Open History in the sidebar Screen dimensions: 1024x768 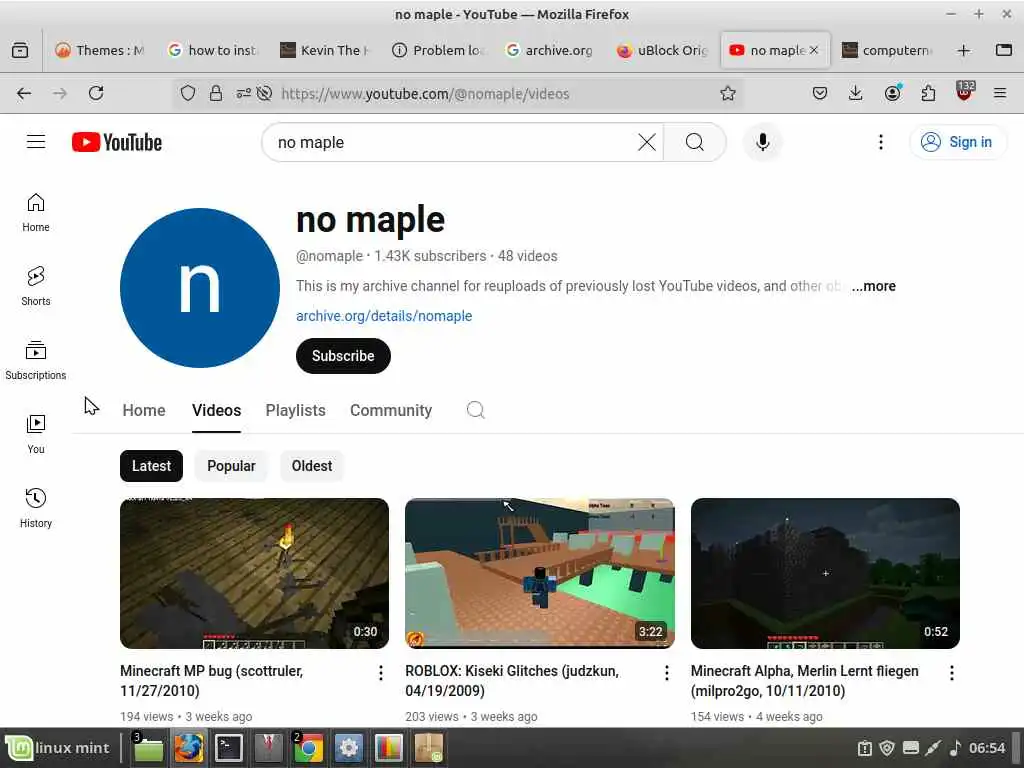tap(36, 508)
